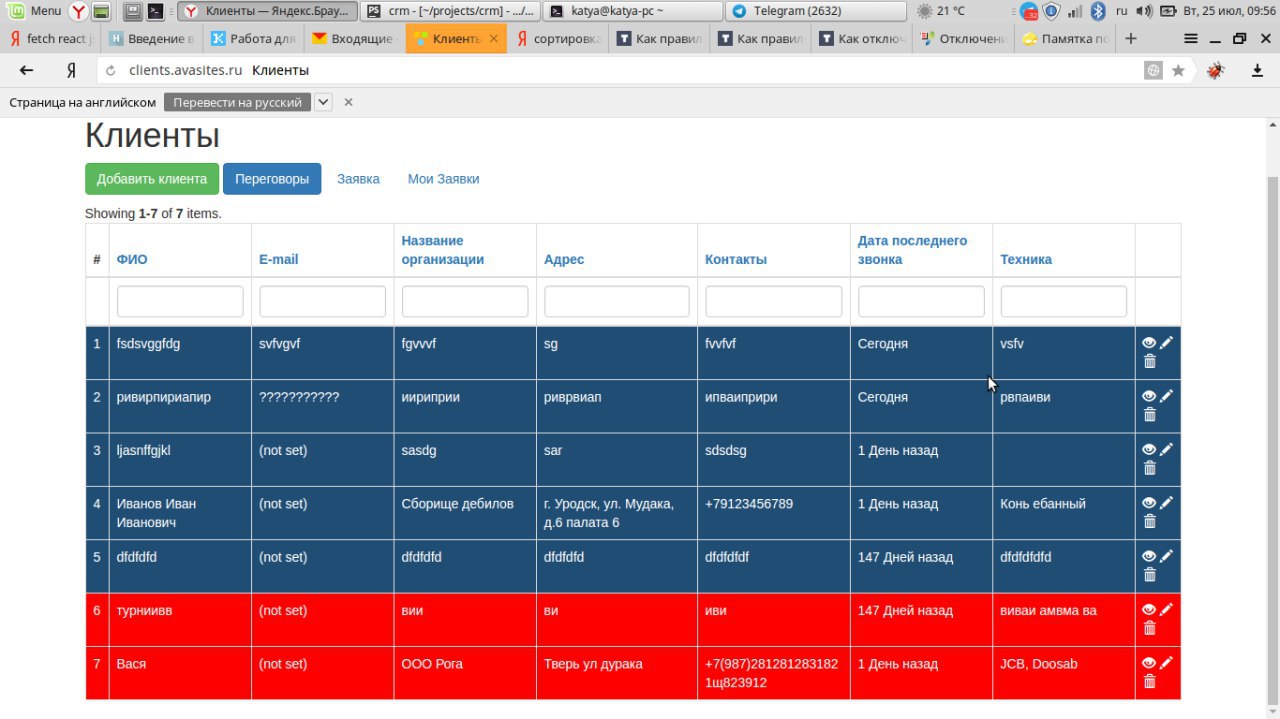1280x719 pixels.
Task: Delete Иванов Иван Иванович with the trash icon
Action: point(1149,521)
